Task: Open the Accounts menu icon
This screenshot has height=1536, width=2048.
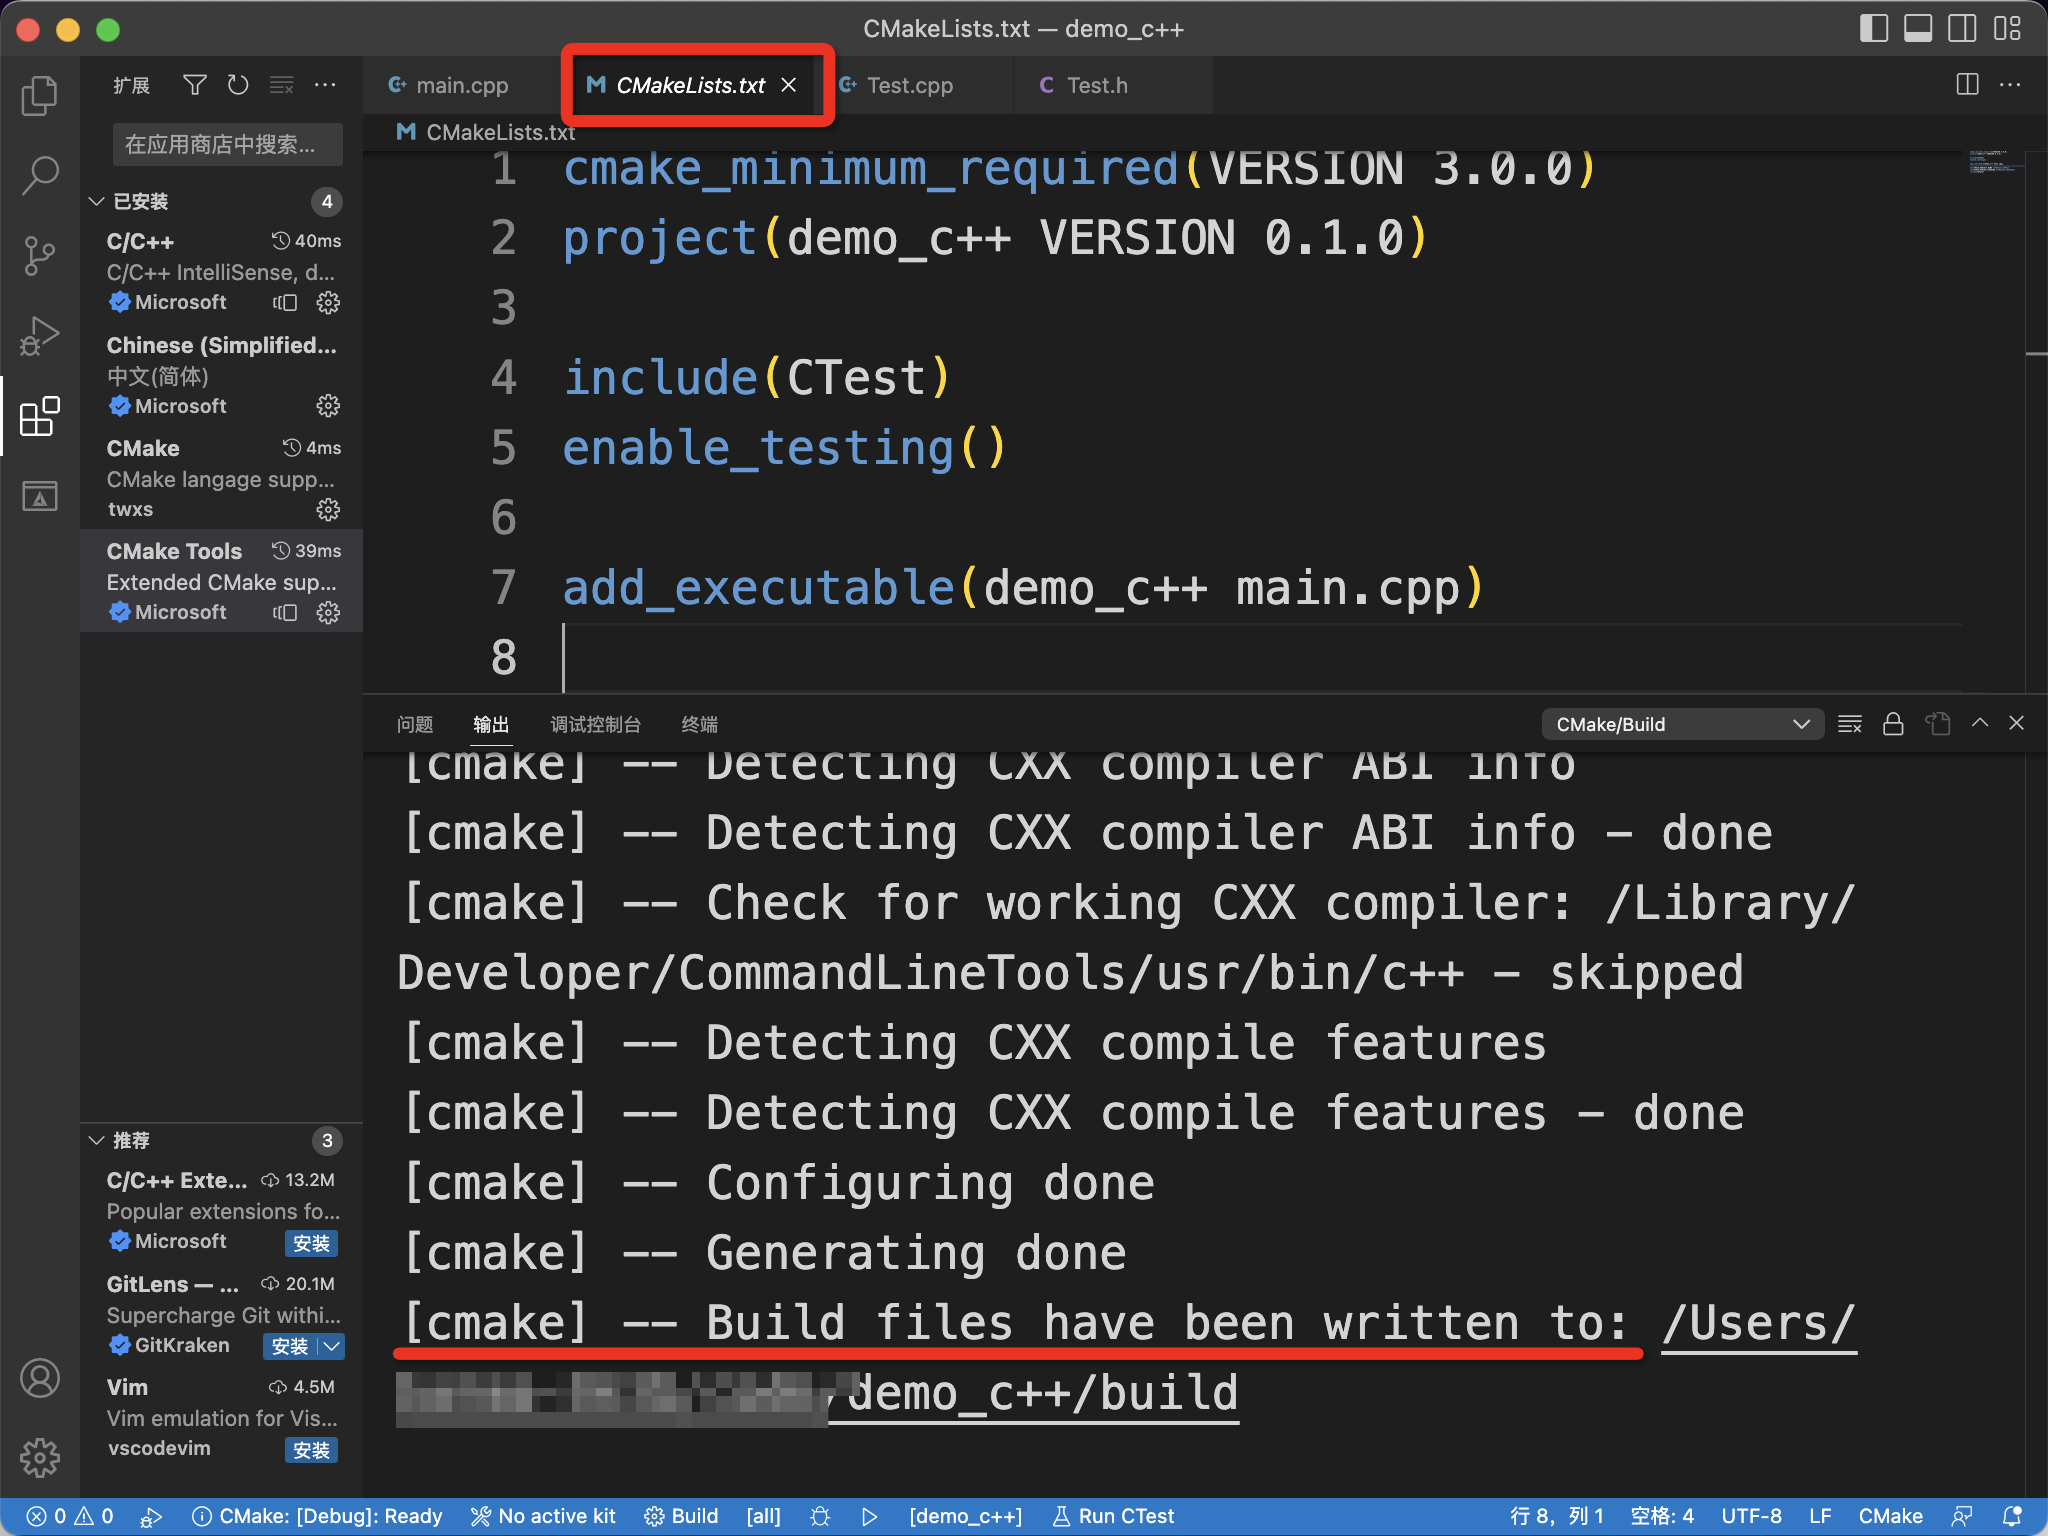Action: point(40,1378)
